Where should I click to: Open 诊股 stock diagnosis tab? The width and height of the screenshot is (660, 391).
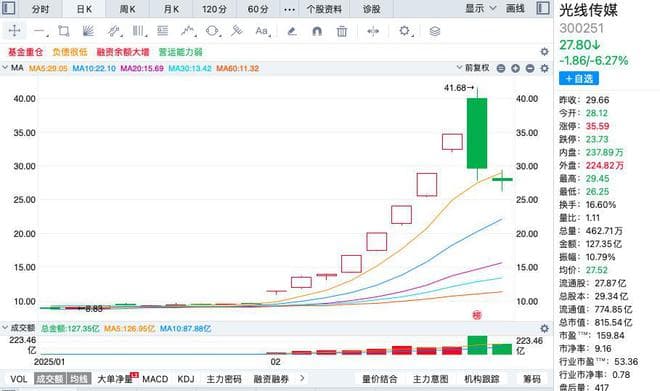pyautogui.click(x=372, y=9)
